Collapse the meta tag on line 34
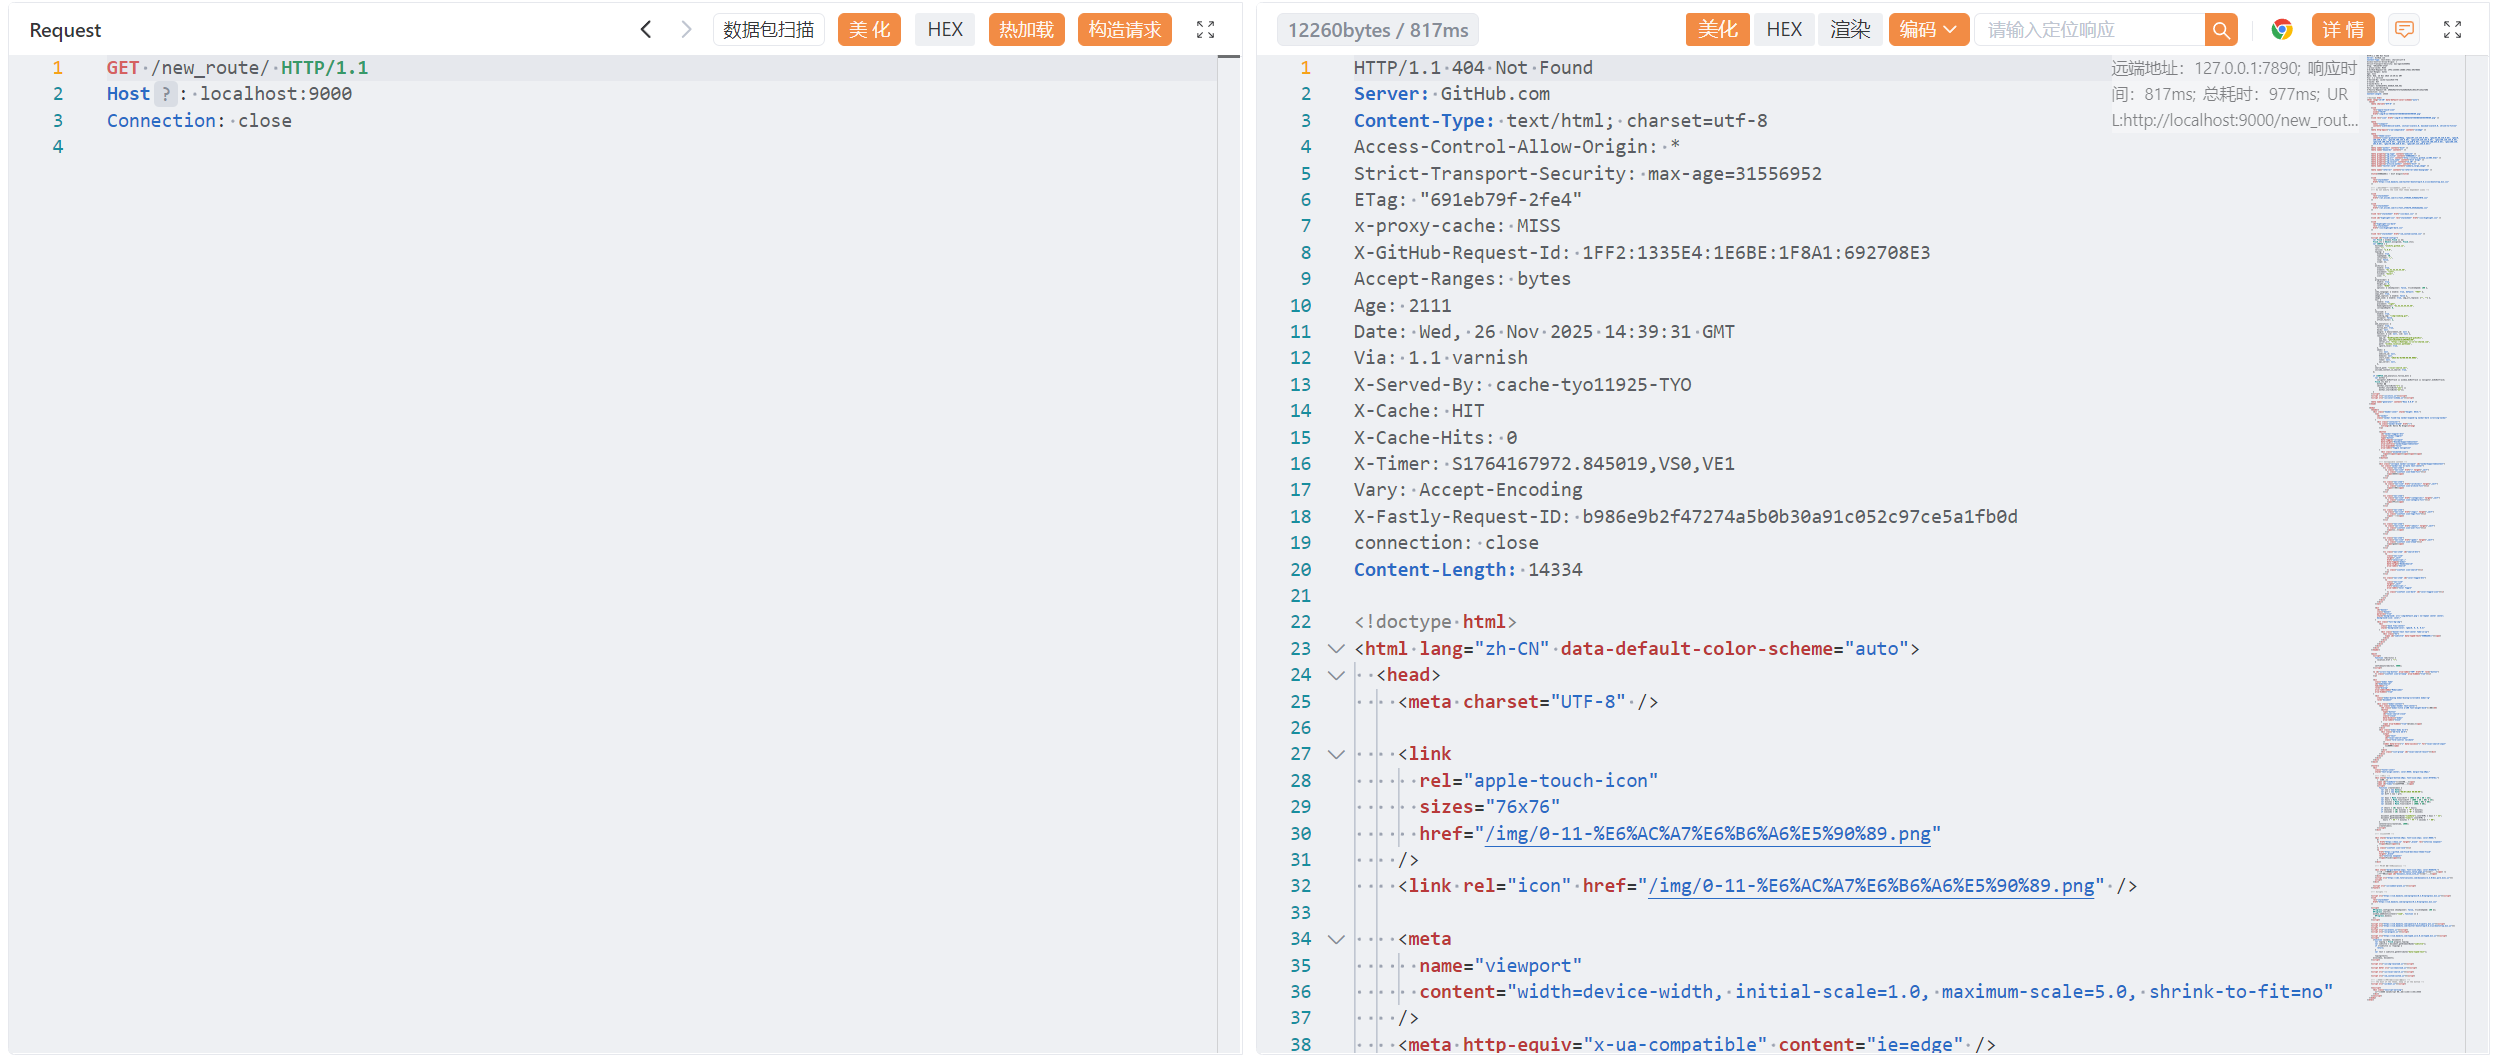This screenshot has width=2507, height=1060. [x=1336, y=939]
